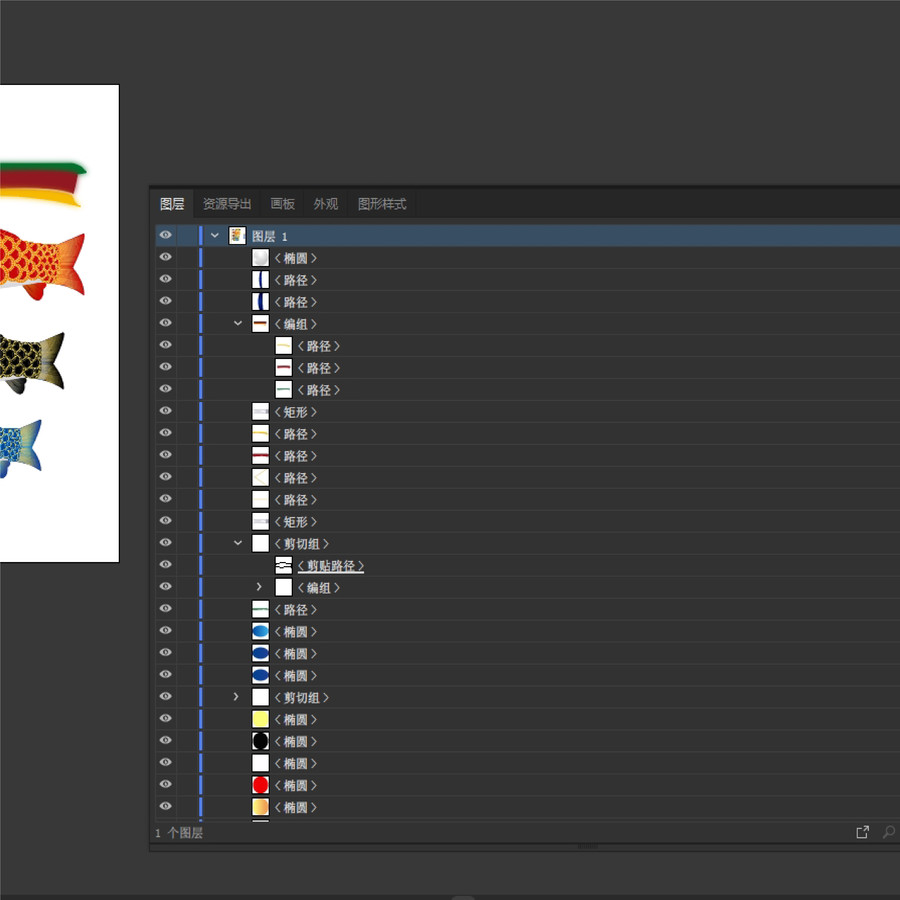900x900 pixels.
Task: Select the black-gold fish on canvas
Action: (32, 362)
